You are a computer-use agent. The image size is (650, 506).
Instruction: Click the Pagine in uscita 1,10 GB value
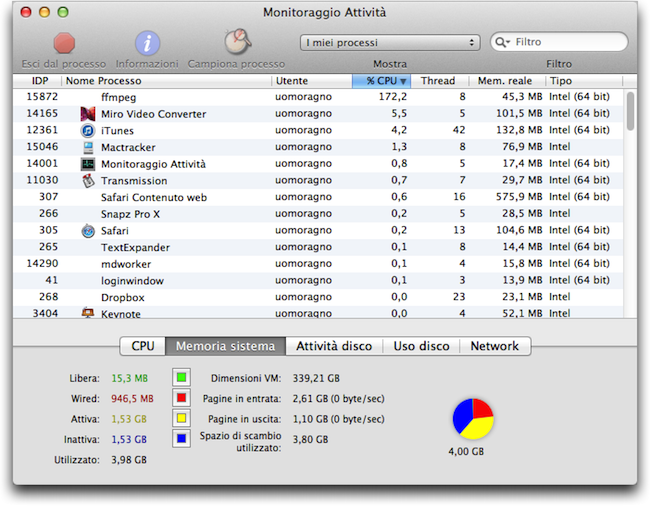pos(339,419)
